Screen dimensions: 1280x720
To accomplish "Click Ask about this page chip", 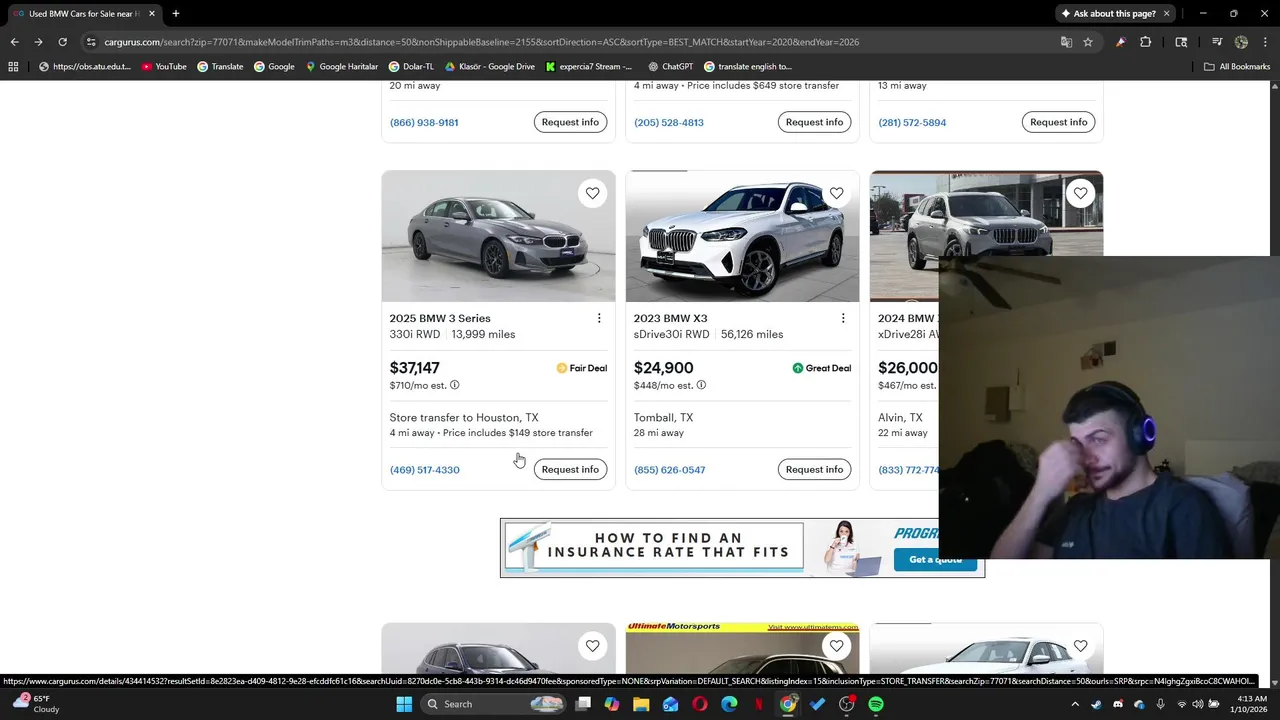I will pyautogui.click(x=1108, y=14).
